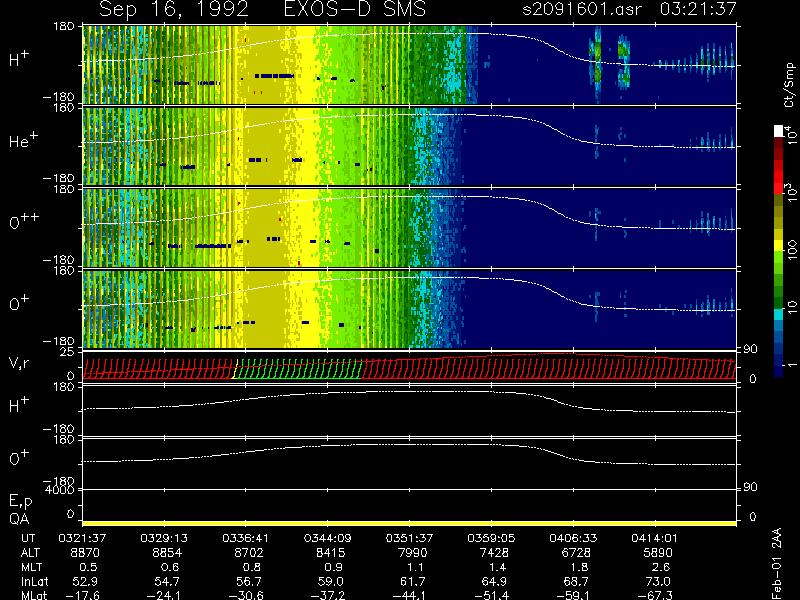
Task: Click the white top swatch of color bar
Action: (x=779, y=131)
